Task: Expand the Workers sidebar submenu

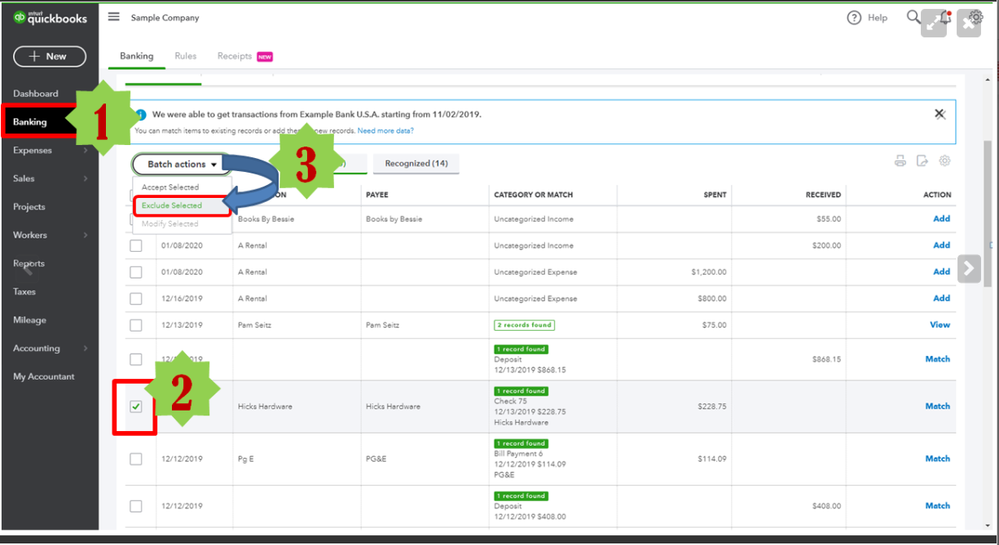Action: pos(85,235)
